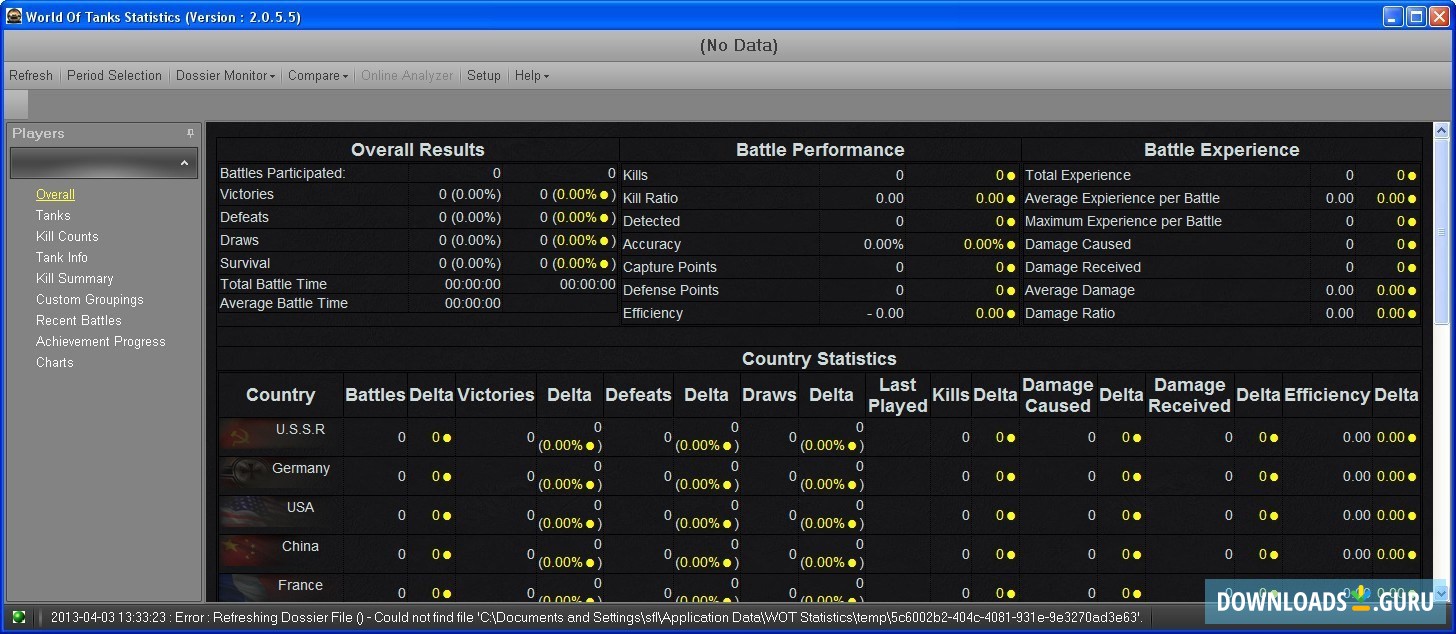Image resolution: width=1456 pixels, height=634 pixels.
Task: Click the Defeats column header
Action: (638, 395)
